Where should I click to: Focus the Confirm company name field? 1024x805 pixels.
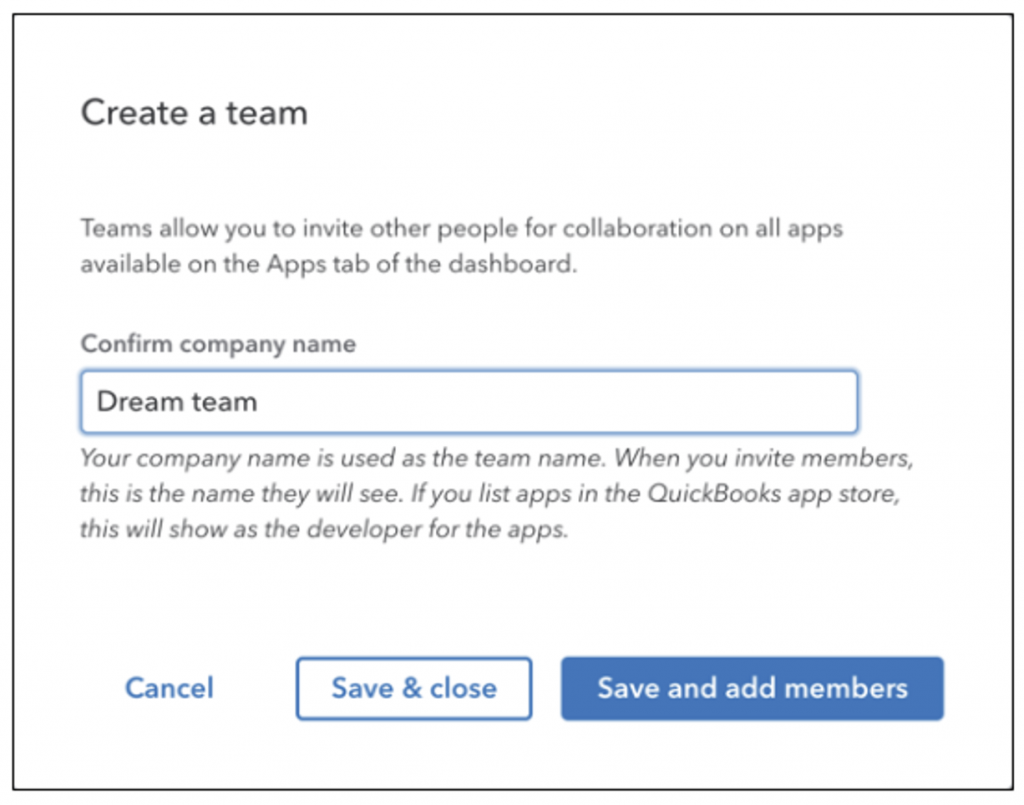coord(469,402)
